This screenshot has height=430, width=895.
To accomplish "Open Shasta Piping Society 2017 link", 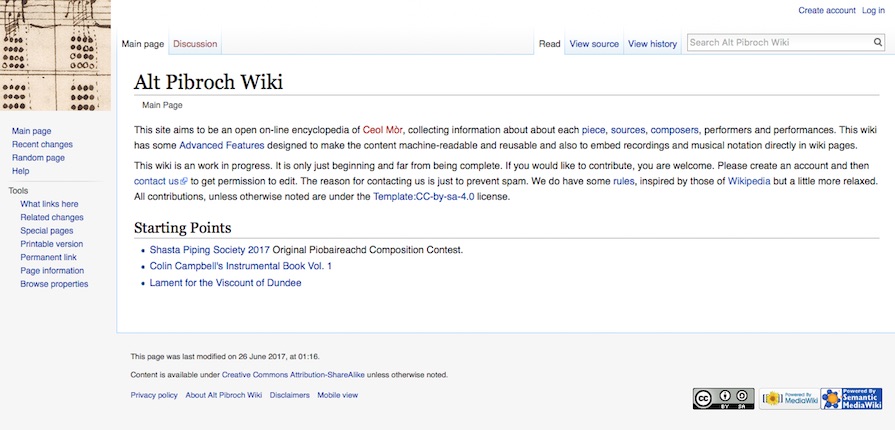I will click(x=209, y=250).
